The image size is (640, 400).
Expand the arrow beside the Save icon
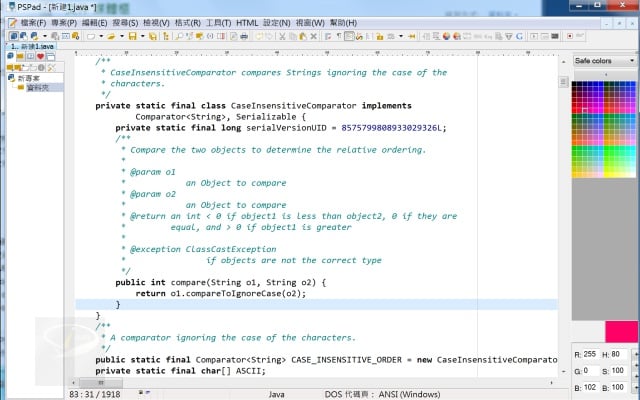tap(141, 35)
